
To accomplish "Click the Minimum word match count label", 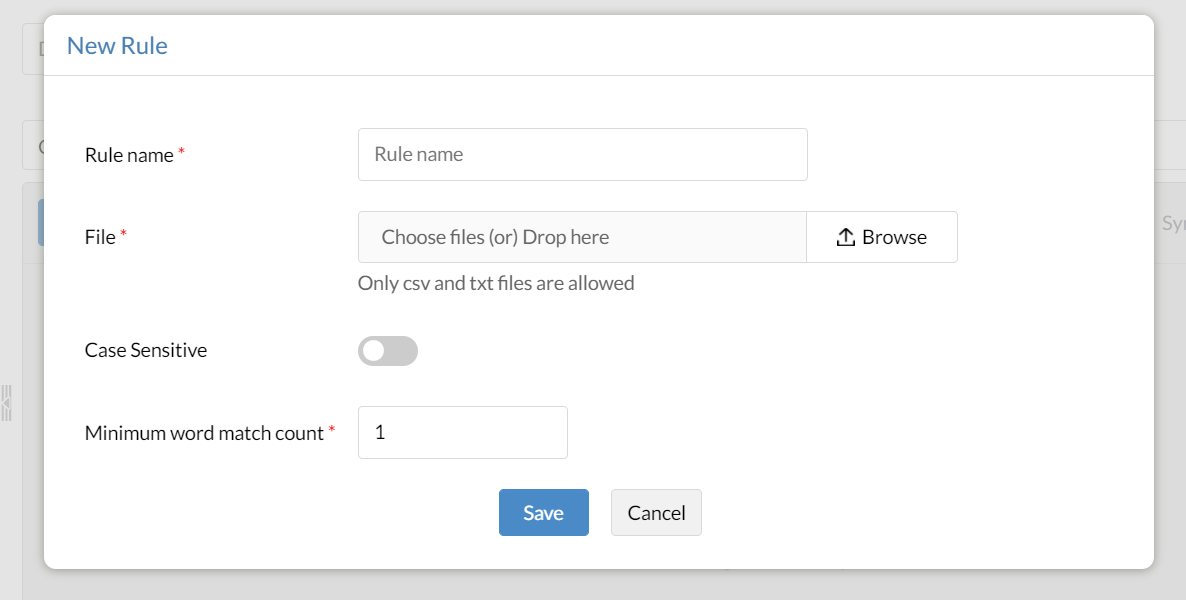I will pos(204,434).
